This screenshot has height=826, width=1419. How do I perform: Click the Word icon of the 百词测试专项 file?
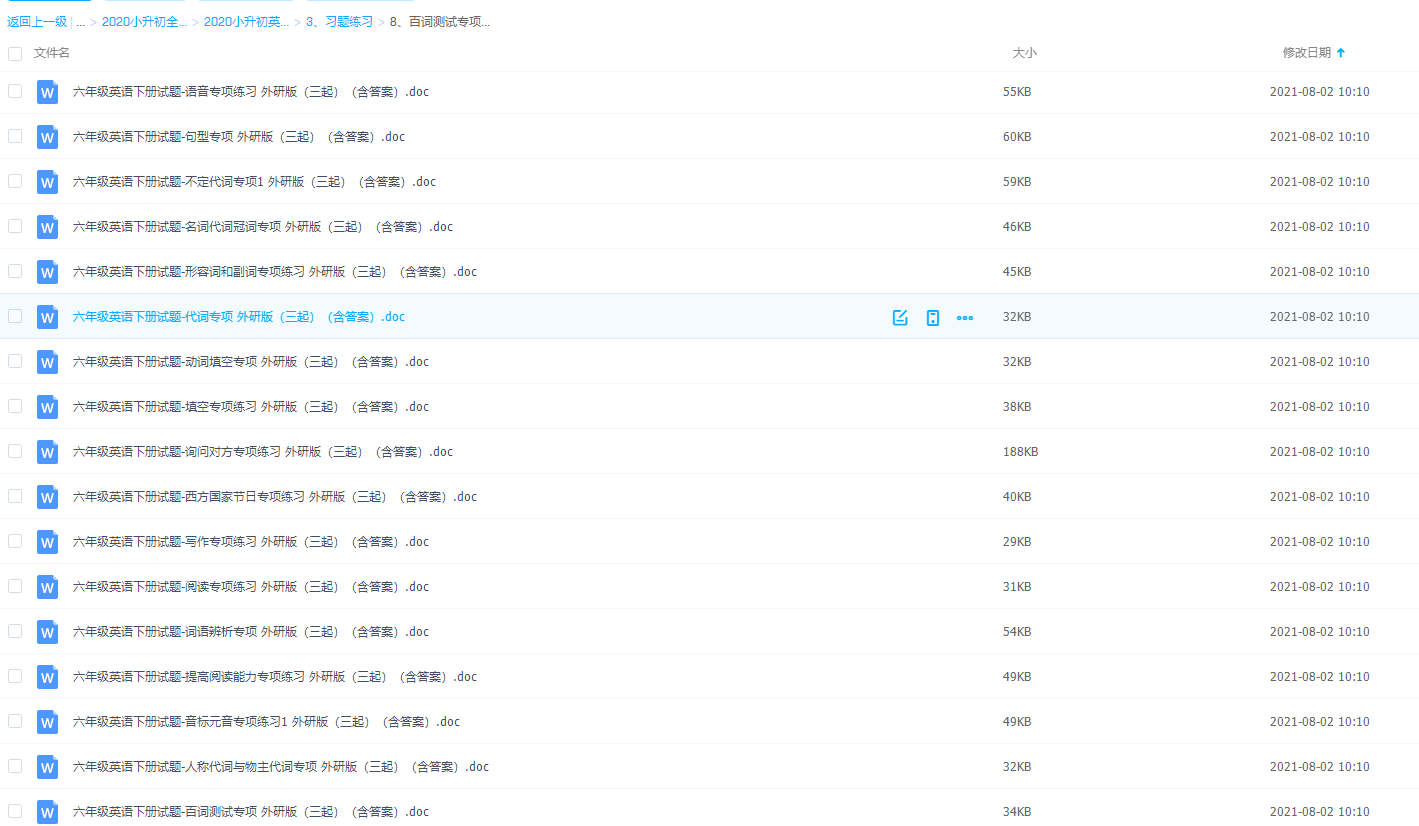pyautogui.click(x=47, y=812)
